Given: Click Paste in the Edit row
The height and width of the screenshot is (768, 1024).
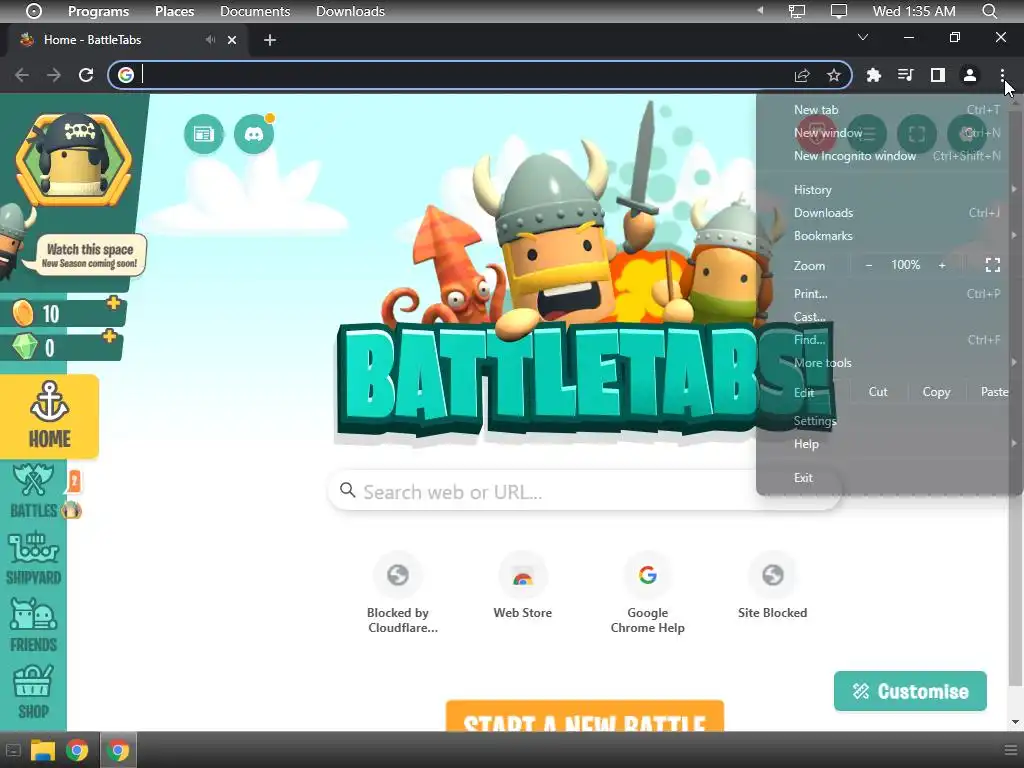Looking at the screenshot, I should [x=994, y=392].
